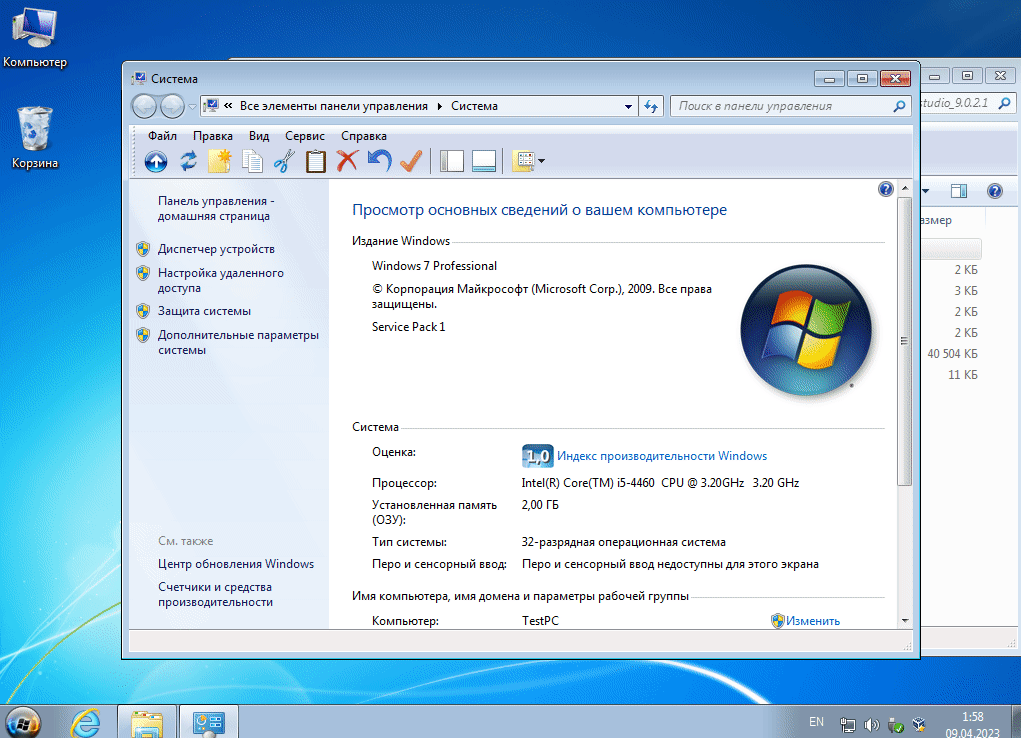The image size is (1021, 738).
Task: Click the Все элементы панели управления breadcrumb
Action: [333, 106]
